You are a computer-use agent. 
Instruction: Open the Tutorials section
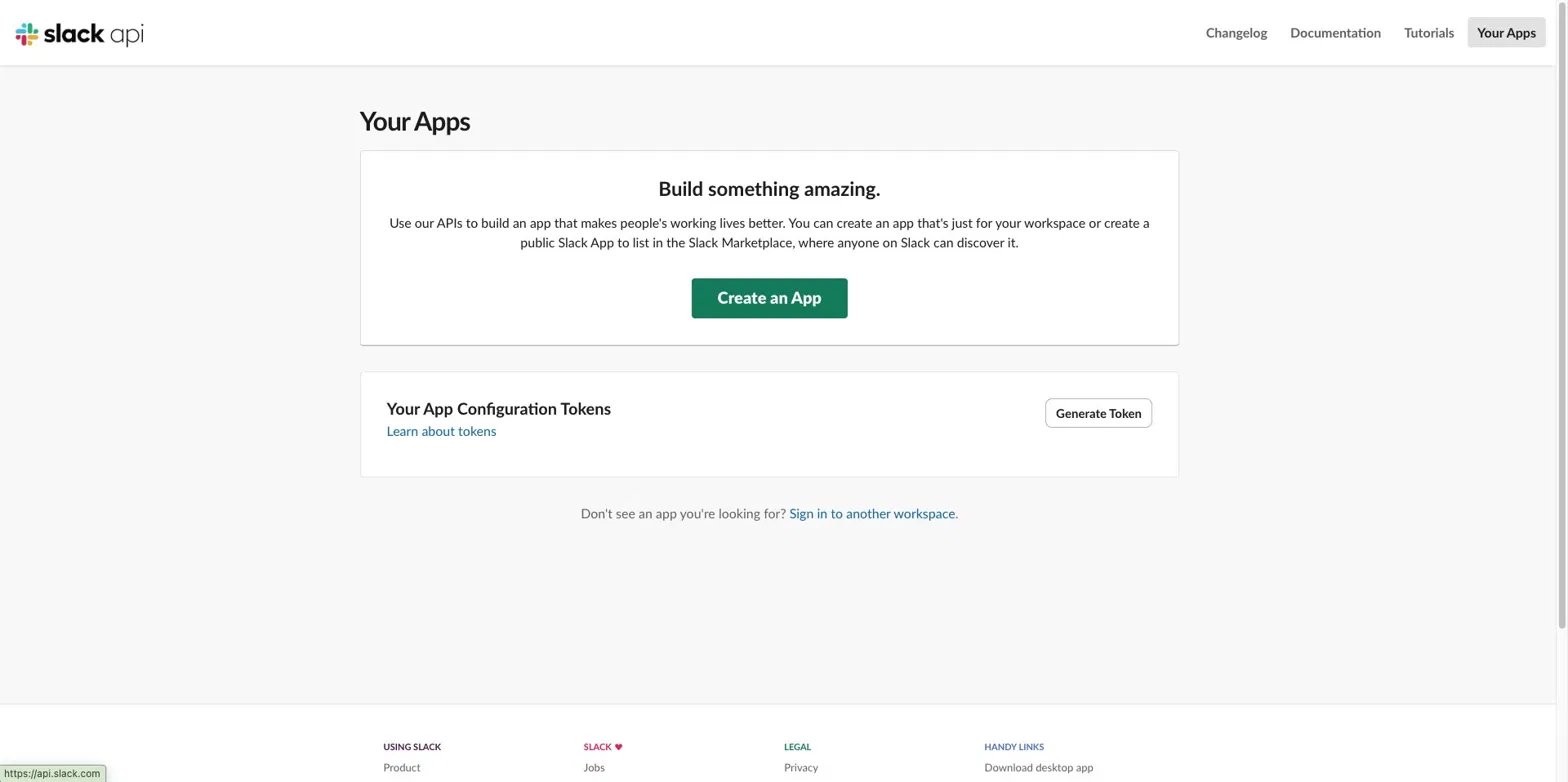point(1428,33)
